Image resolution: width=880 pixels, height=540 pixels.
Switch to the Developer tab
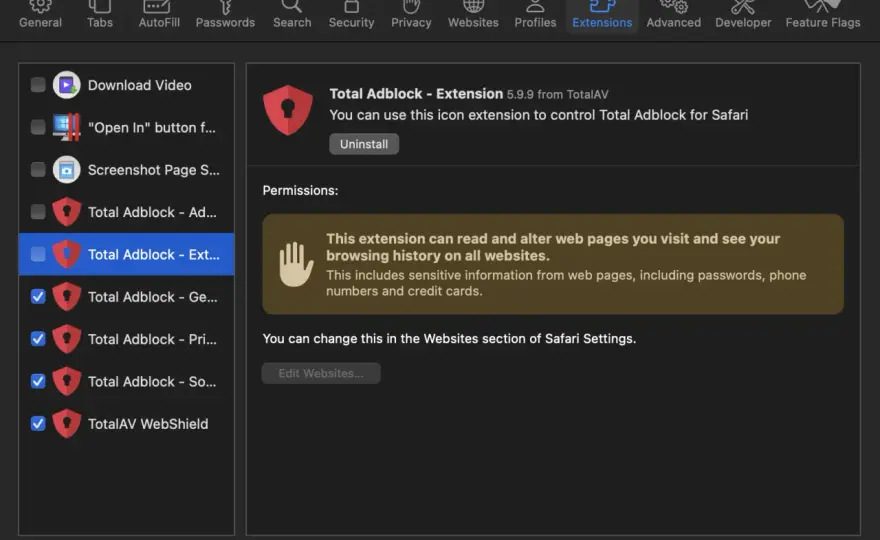[743, 16]
